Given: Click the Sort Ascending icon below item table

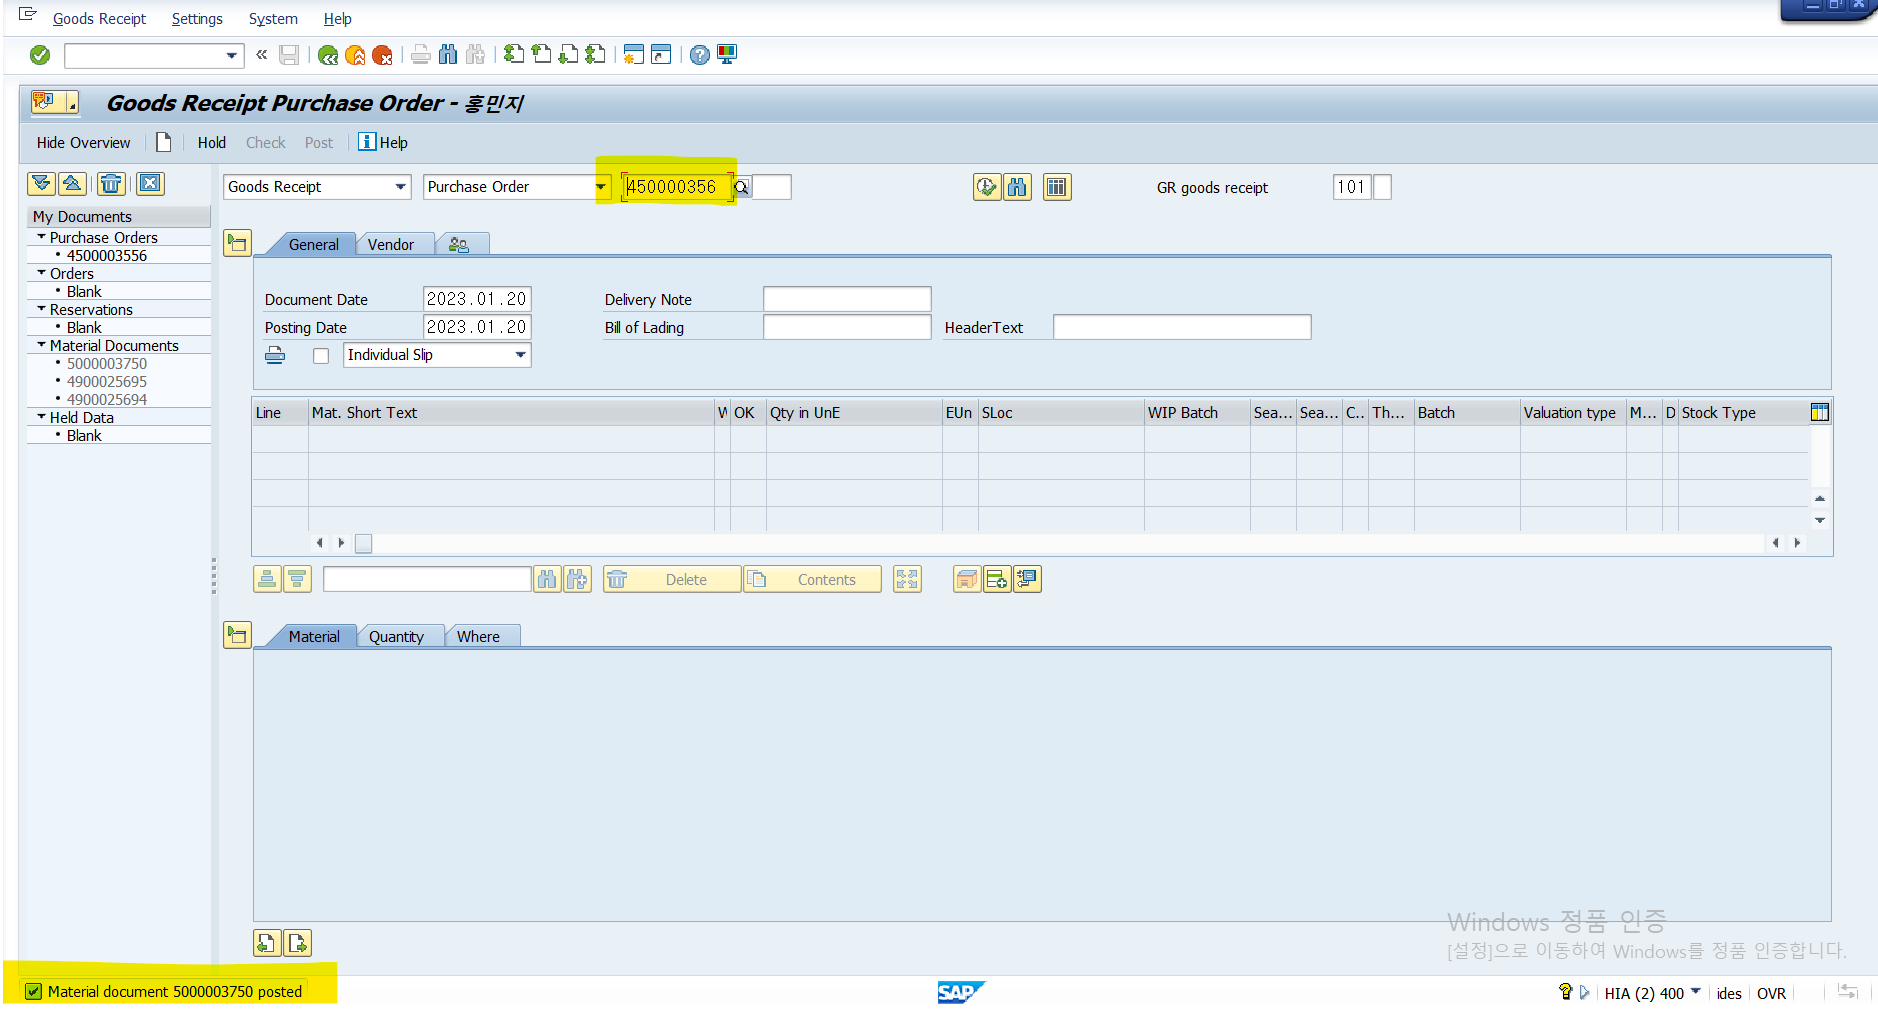Looking at the screenshot, I should [267, 579].
